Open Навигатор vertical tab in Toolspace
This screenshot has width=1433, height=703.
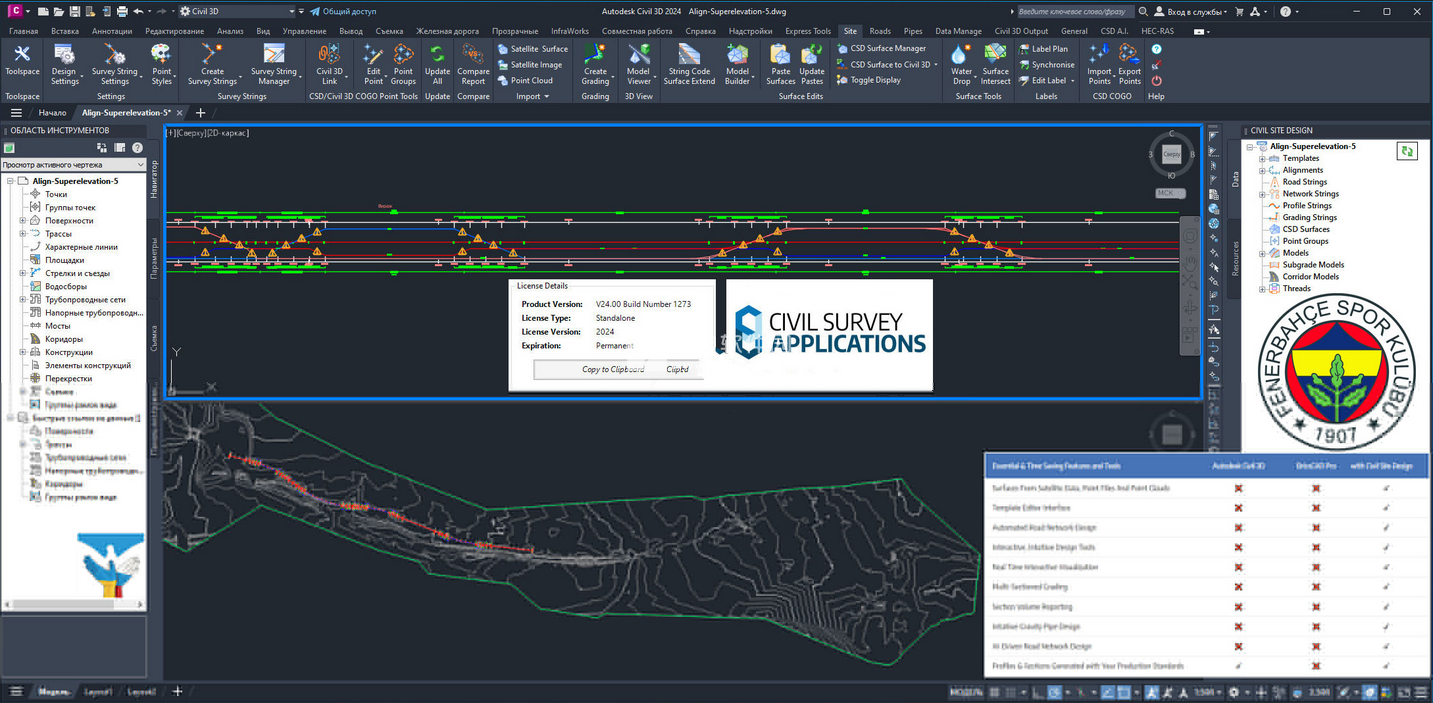point(154,179)
